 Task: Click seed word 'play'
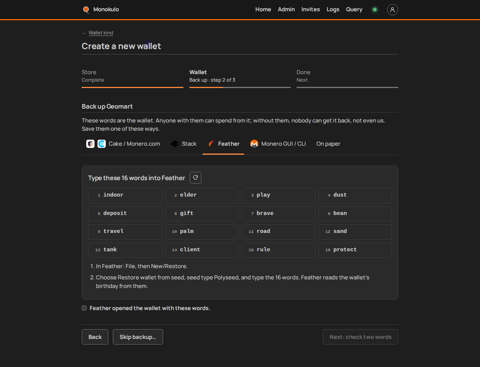(x=263, y=195)
